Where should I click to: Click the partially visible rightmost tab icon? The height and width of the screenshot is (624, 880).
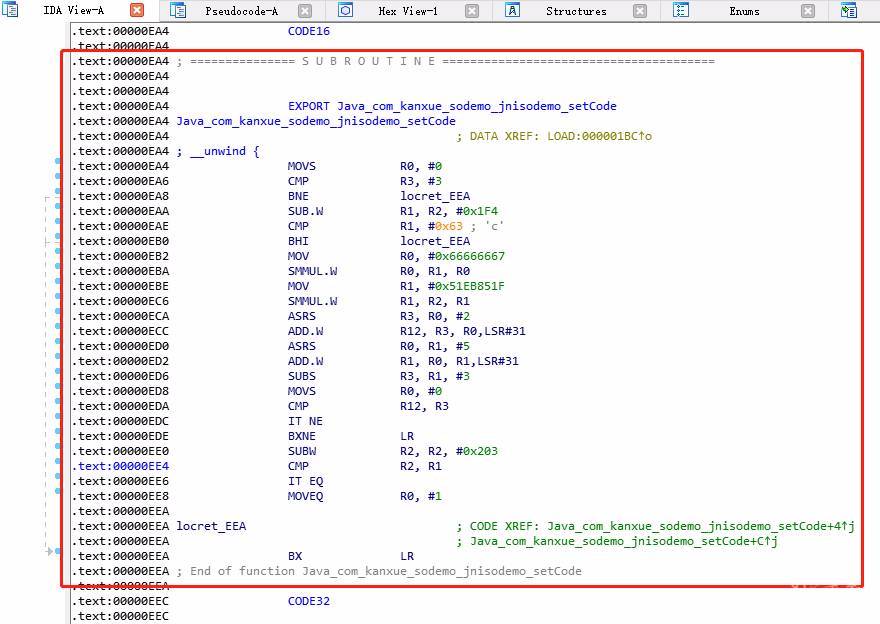click(849, 11)
